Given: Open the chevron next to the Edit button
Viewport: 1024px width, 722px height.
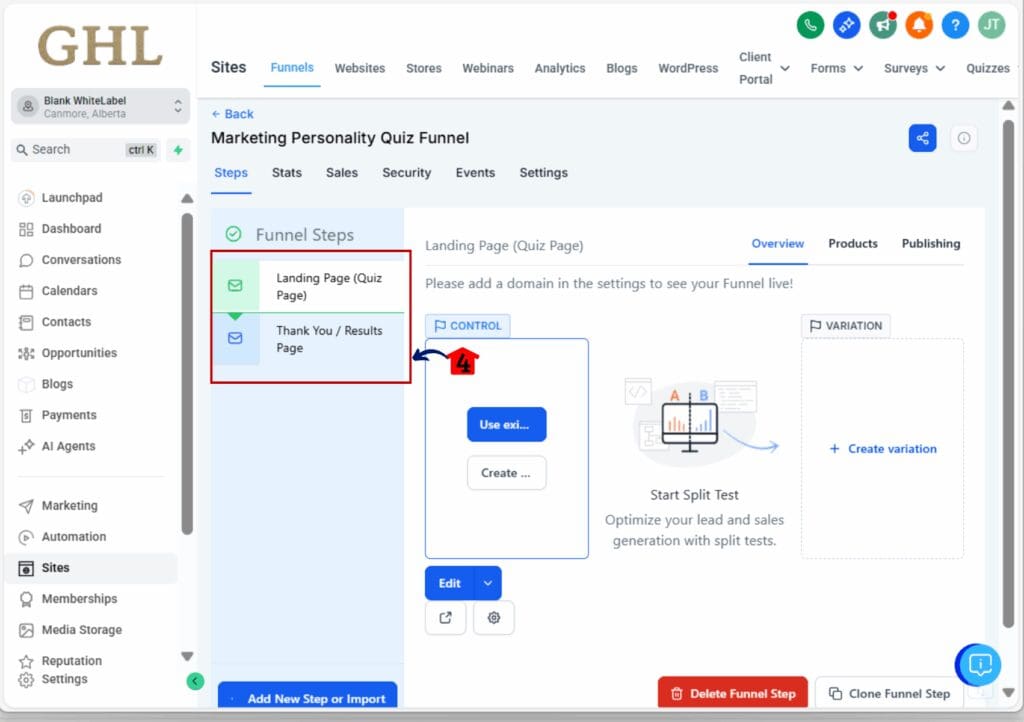Looking at the screenshot, I should click(487, 583).
